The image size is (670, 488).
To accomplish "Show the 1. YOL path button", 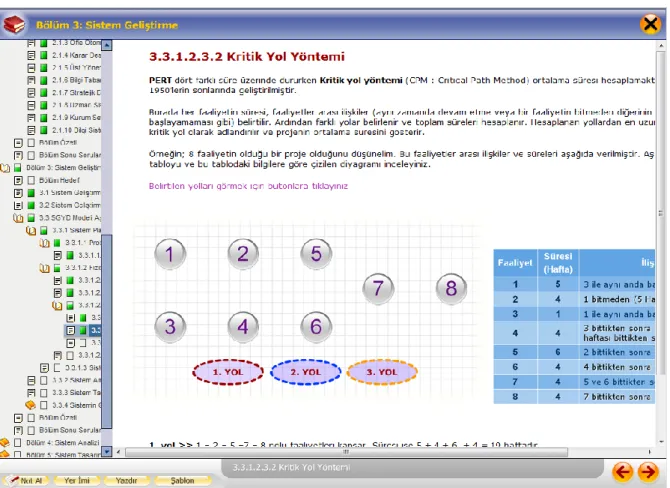I will point(228,372).
